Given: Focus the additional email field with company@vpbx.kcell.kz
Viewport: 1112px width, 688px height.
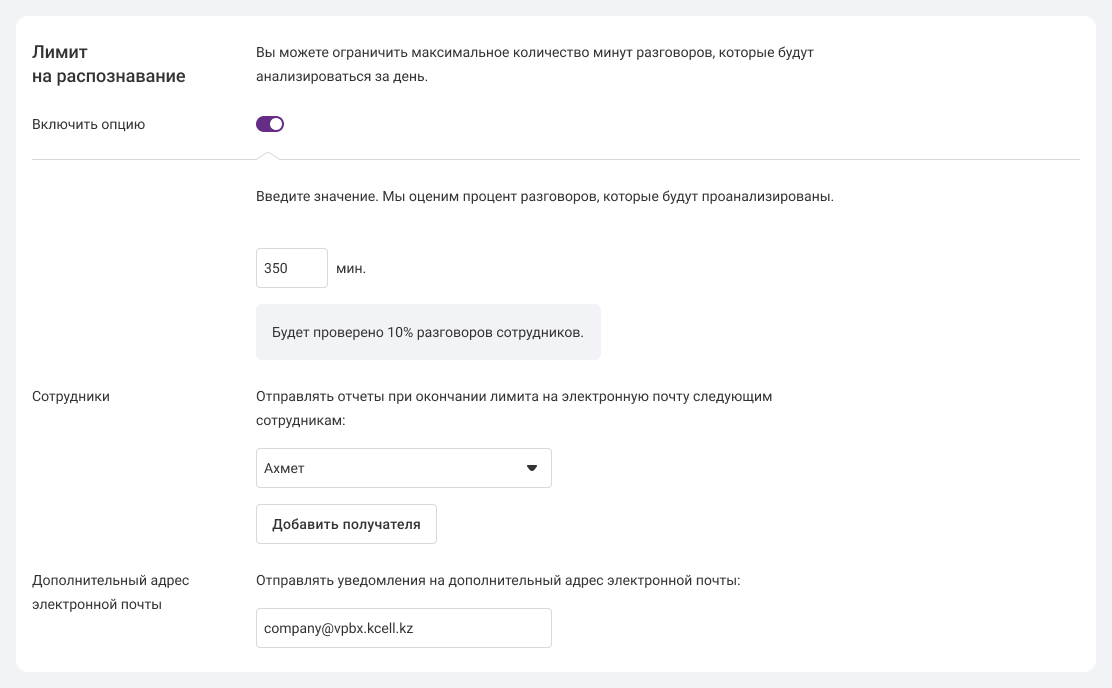Looking at the screenshot, I should coord(403,628).
